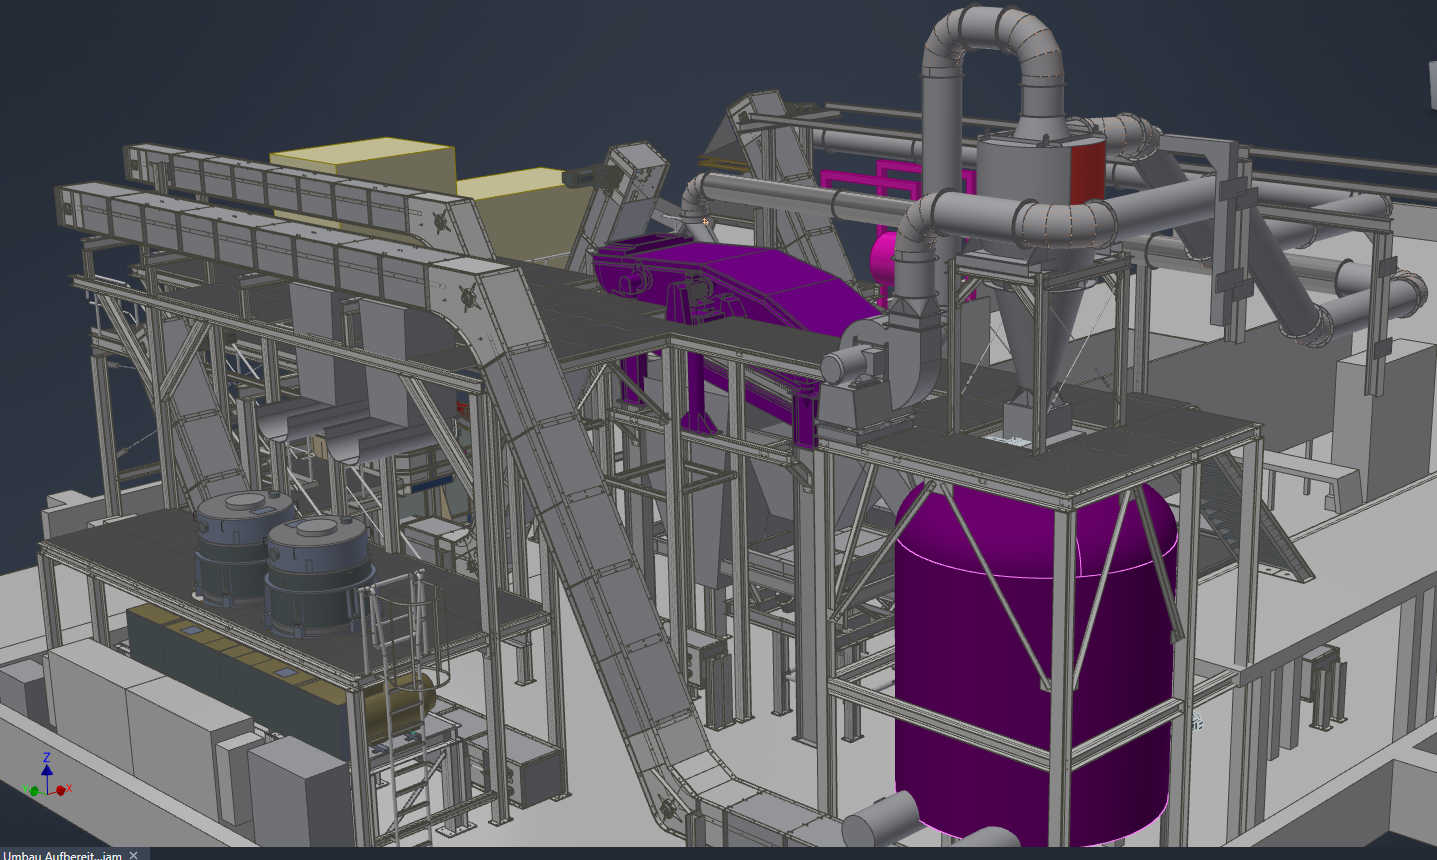Switch to the Umbau Aufbereit...iam document tab
The image size is (1437, 860).
pos(62,854)
